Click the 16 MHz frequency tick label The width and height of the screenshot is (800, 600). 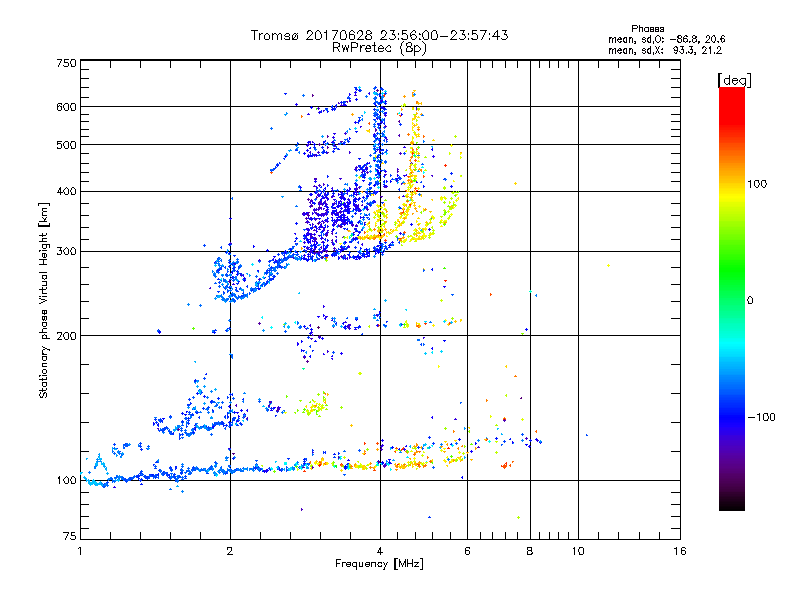click(680, 551)
